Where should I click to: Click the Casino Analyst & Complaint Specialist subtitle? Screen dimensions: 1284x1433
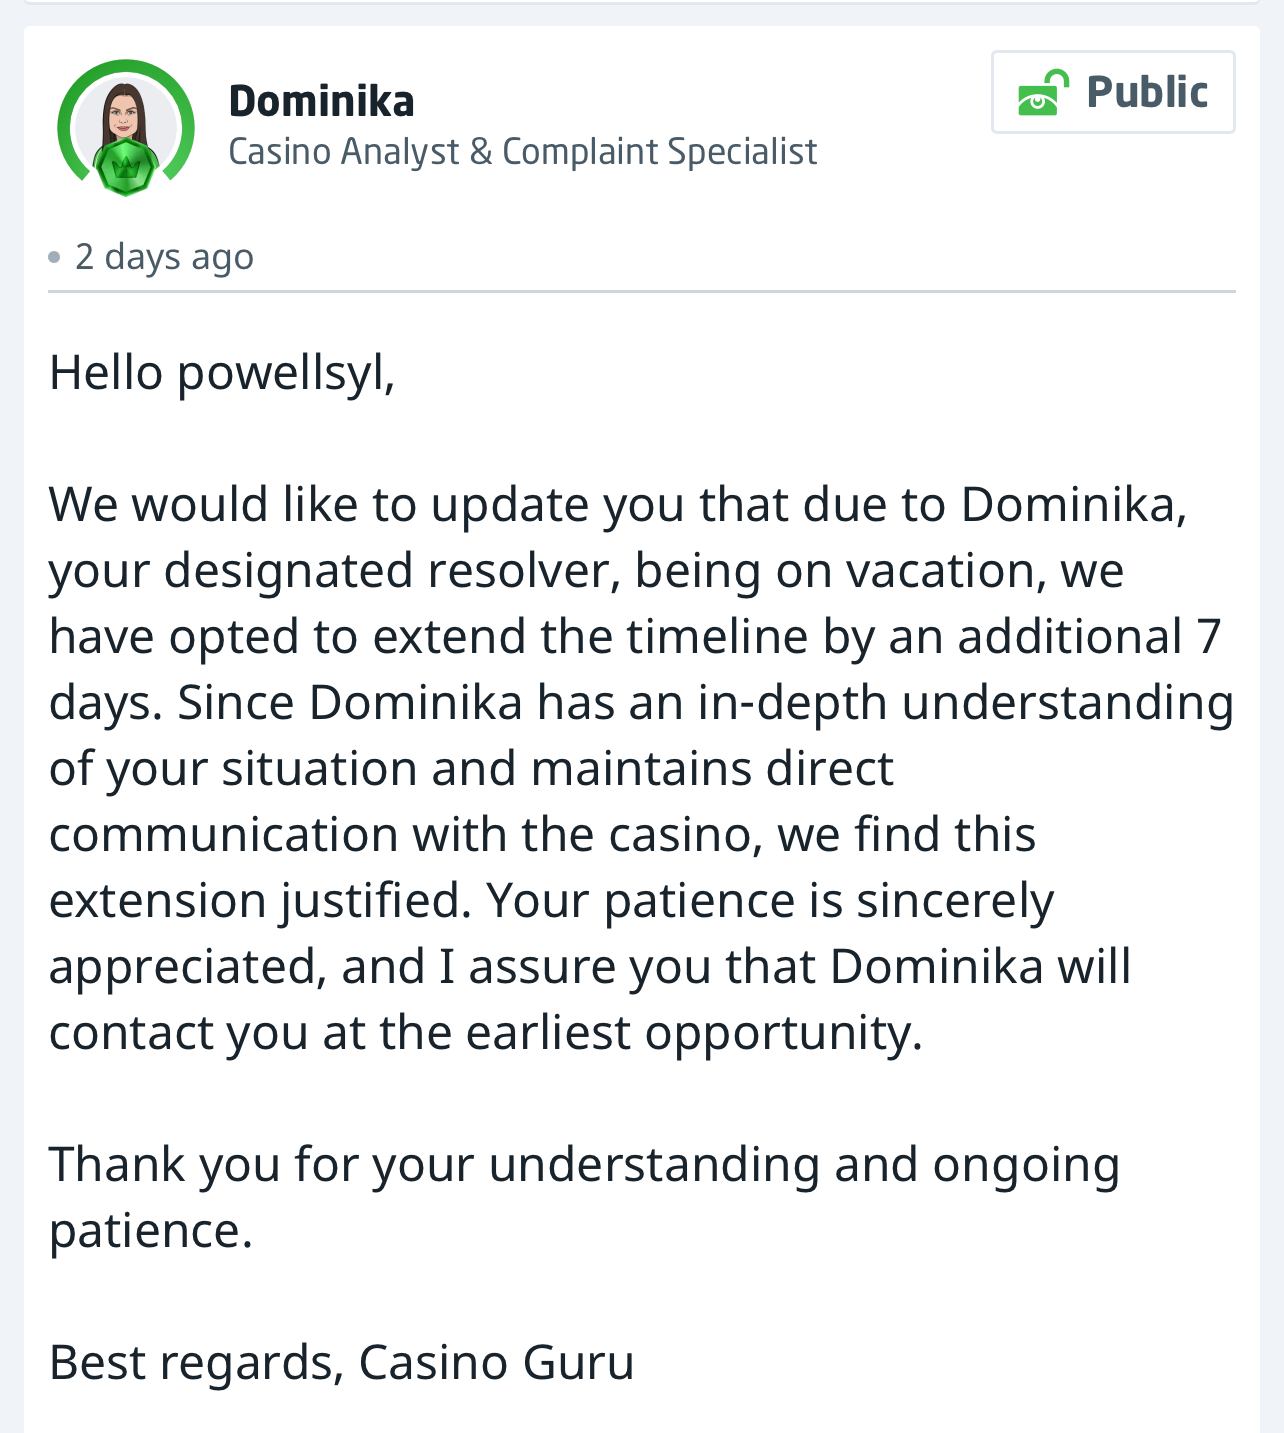point(522,152)
